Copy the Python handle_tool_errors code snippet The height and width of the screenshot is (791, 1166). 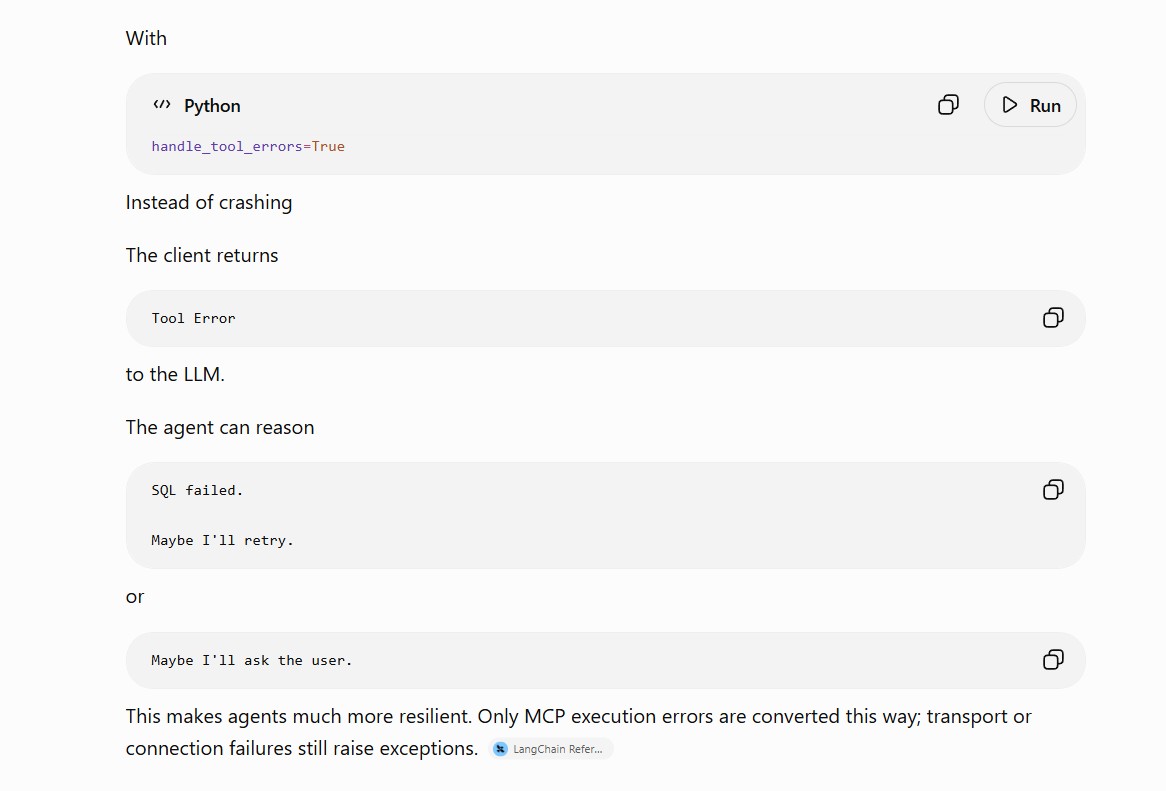[x=948, y=105]
